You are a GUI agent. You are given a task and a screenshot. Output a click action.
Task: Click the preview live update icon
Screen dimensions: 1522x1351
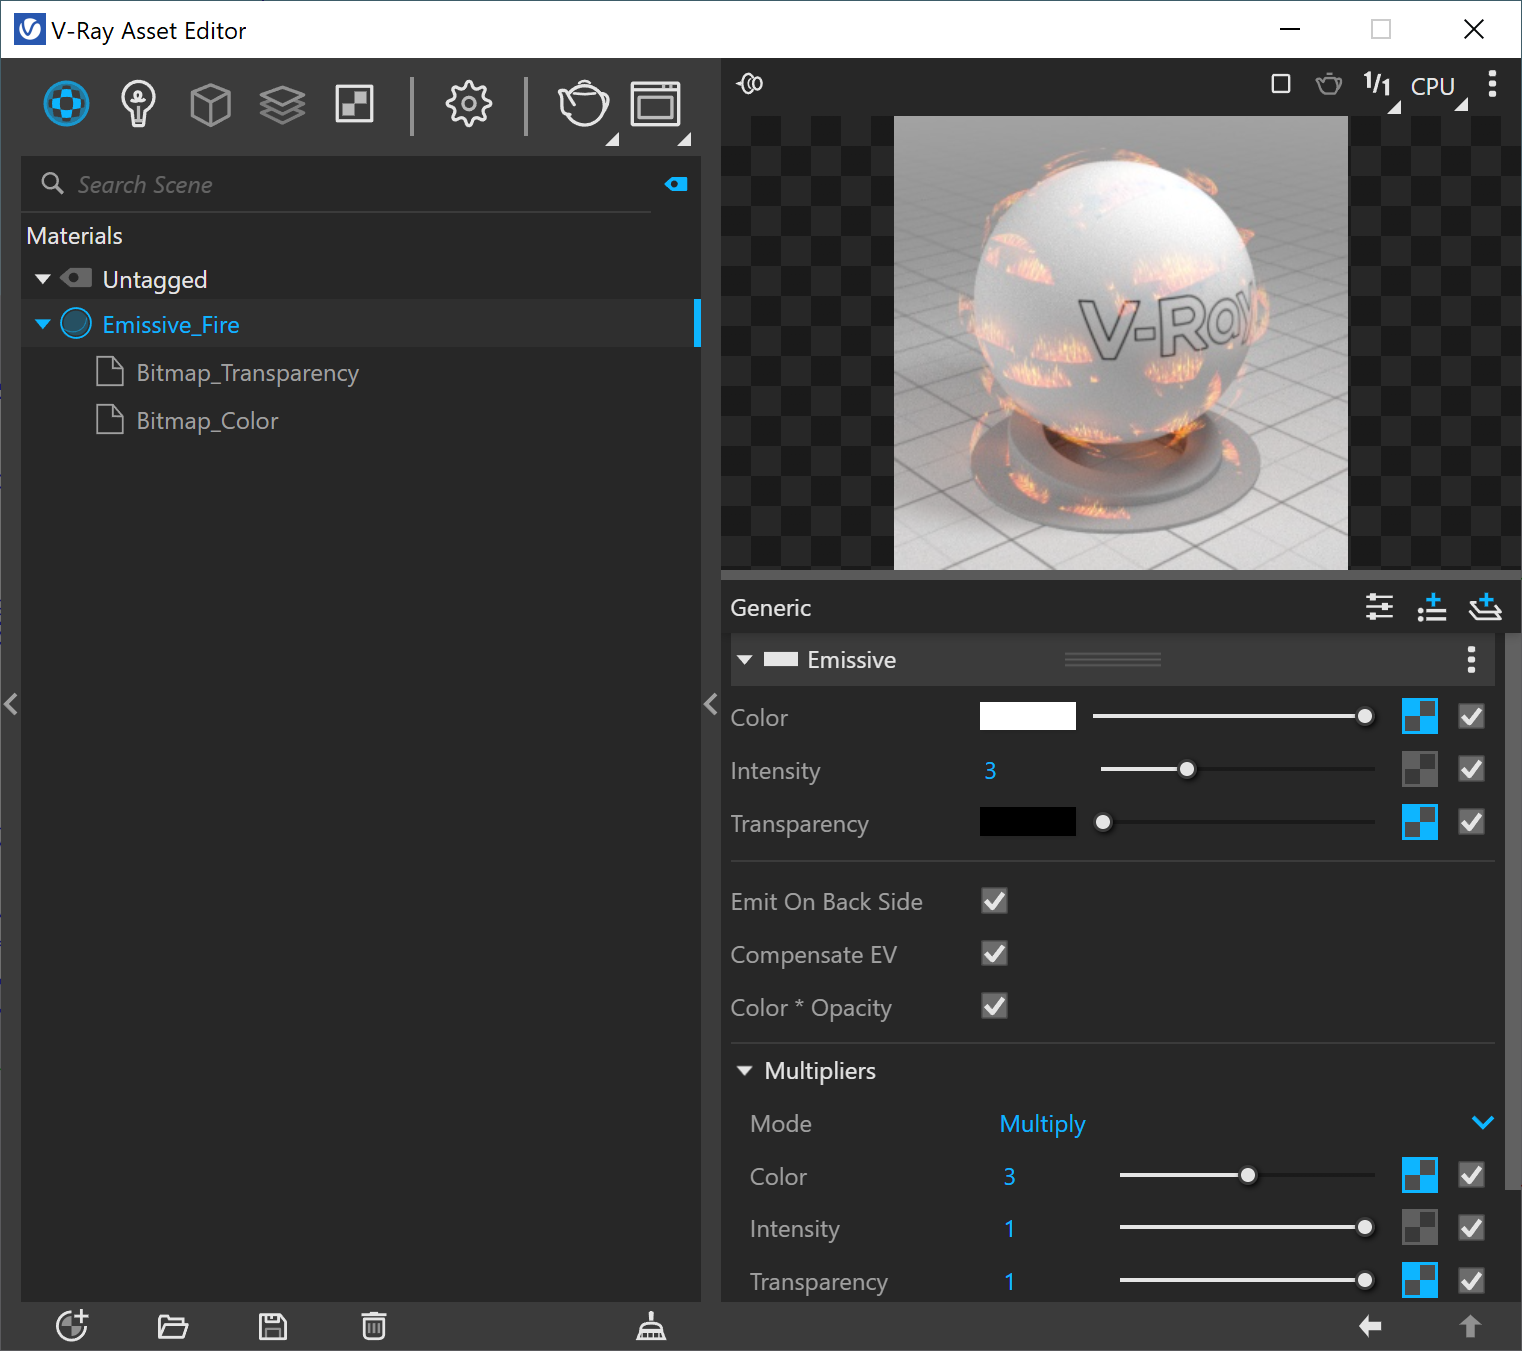(x=750, y=84)
